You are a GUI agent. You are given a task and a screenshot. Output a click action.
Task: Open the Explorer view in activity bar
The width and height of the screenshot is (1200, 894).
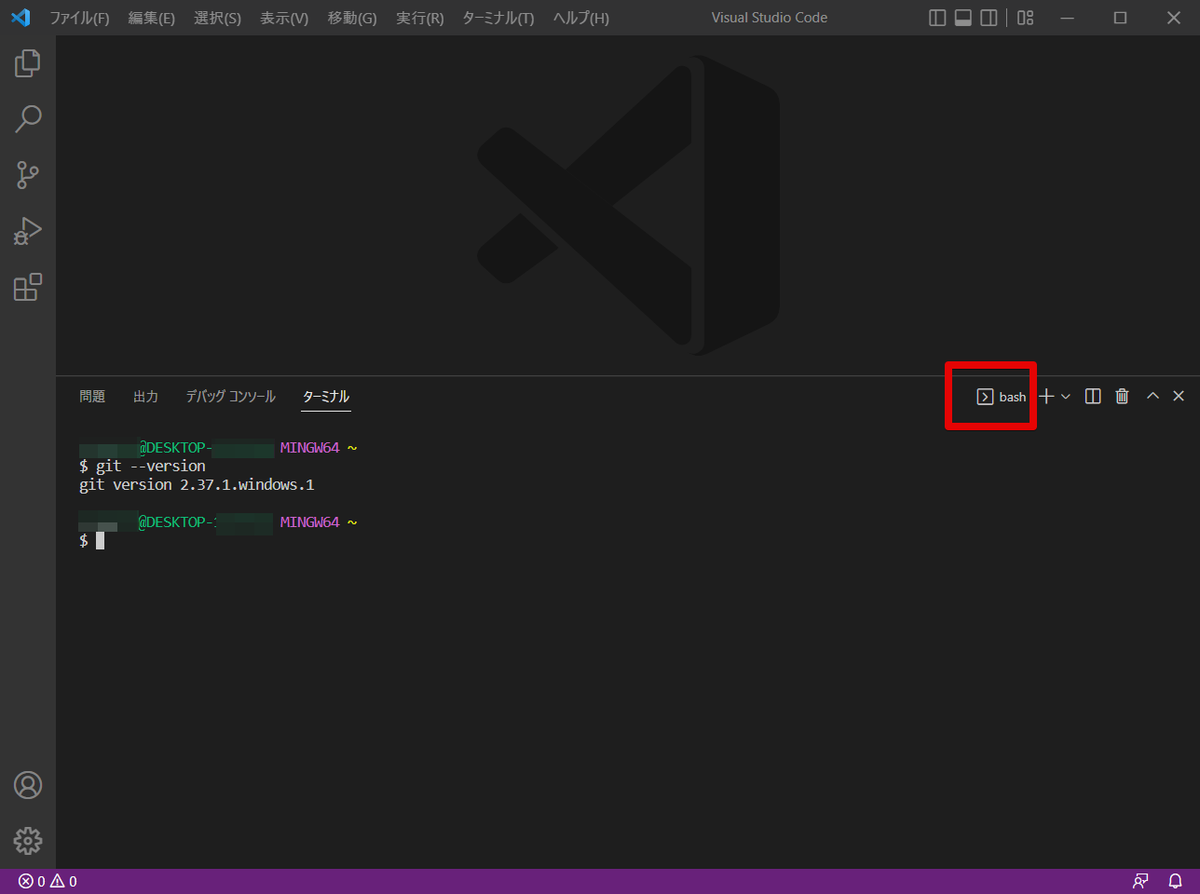tap(28, 64)
